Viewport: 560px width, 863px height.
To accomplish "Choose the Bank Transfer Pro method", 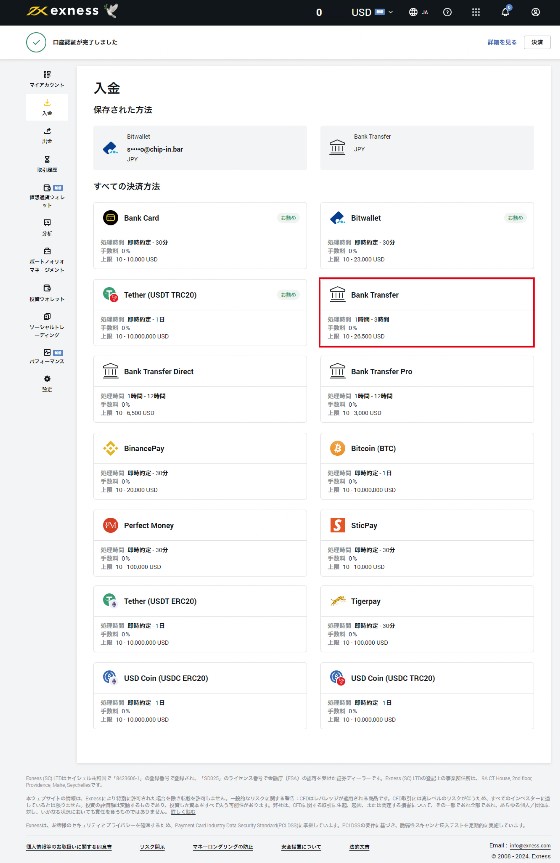I will pos(427,389).
